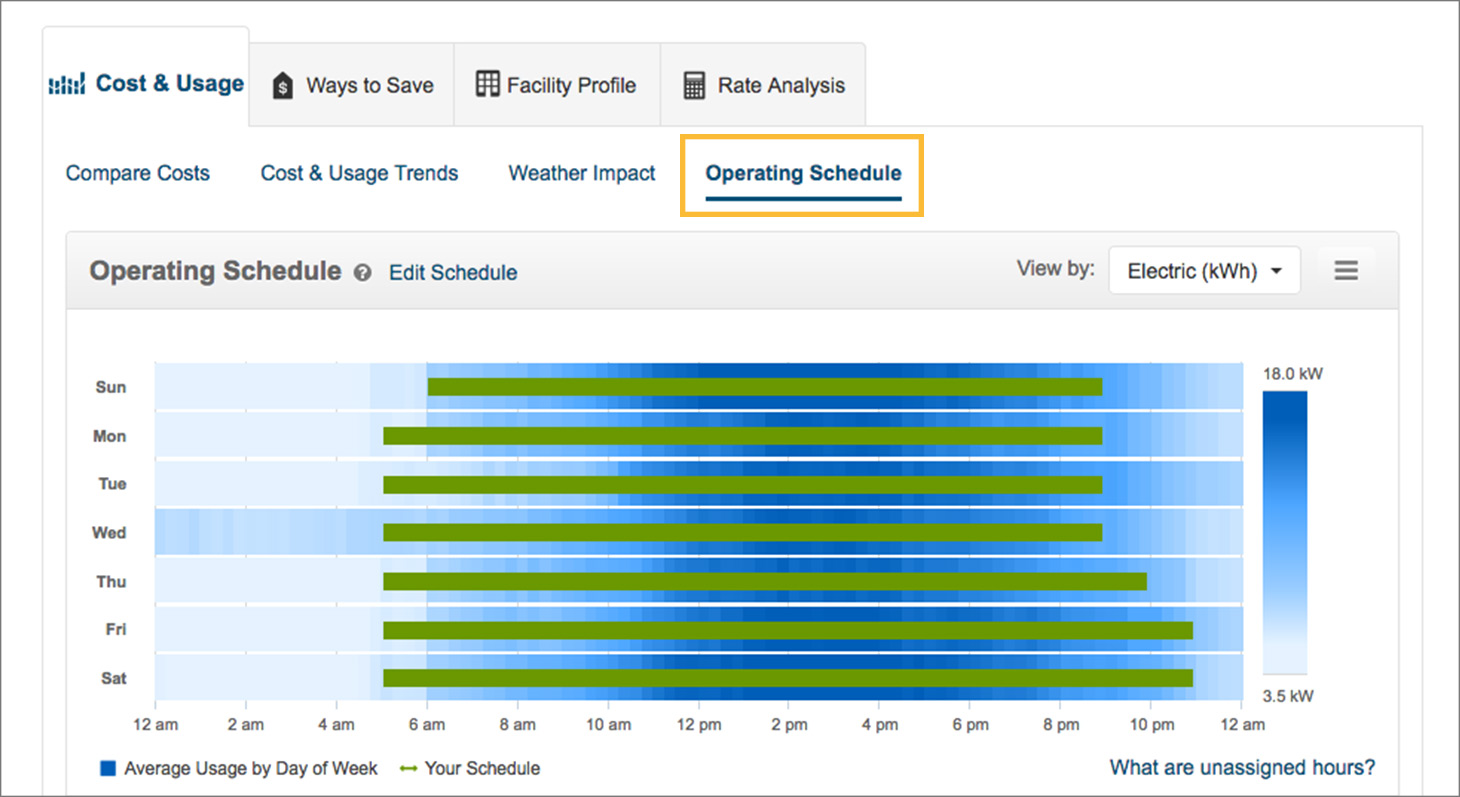The height and width of the screenshot is (797, 1460).
Task: Select the Weather Impact sub-tab
Action: (x=582, y=173)
